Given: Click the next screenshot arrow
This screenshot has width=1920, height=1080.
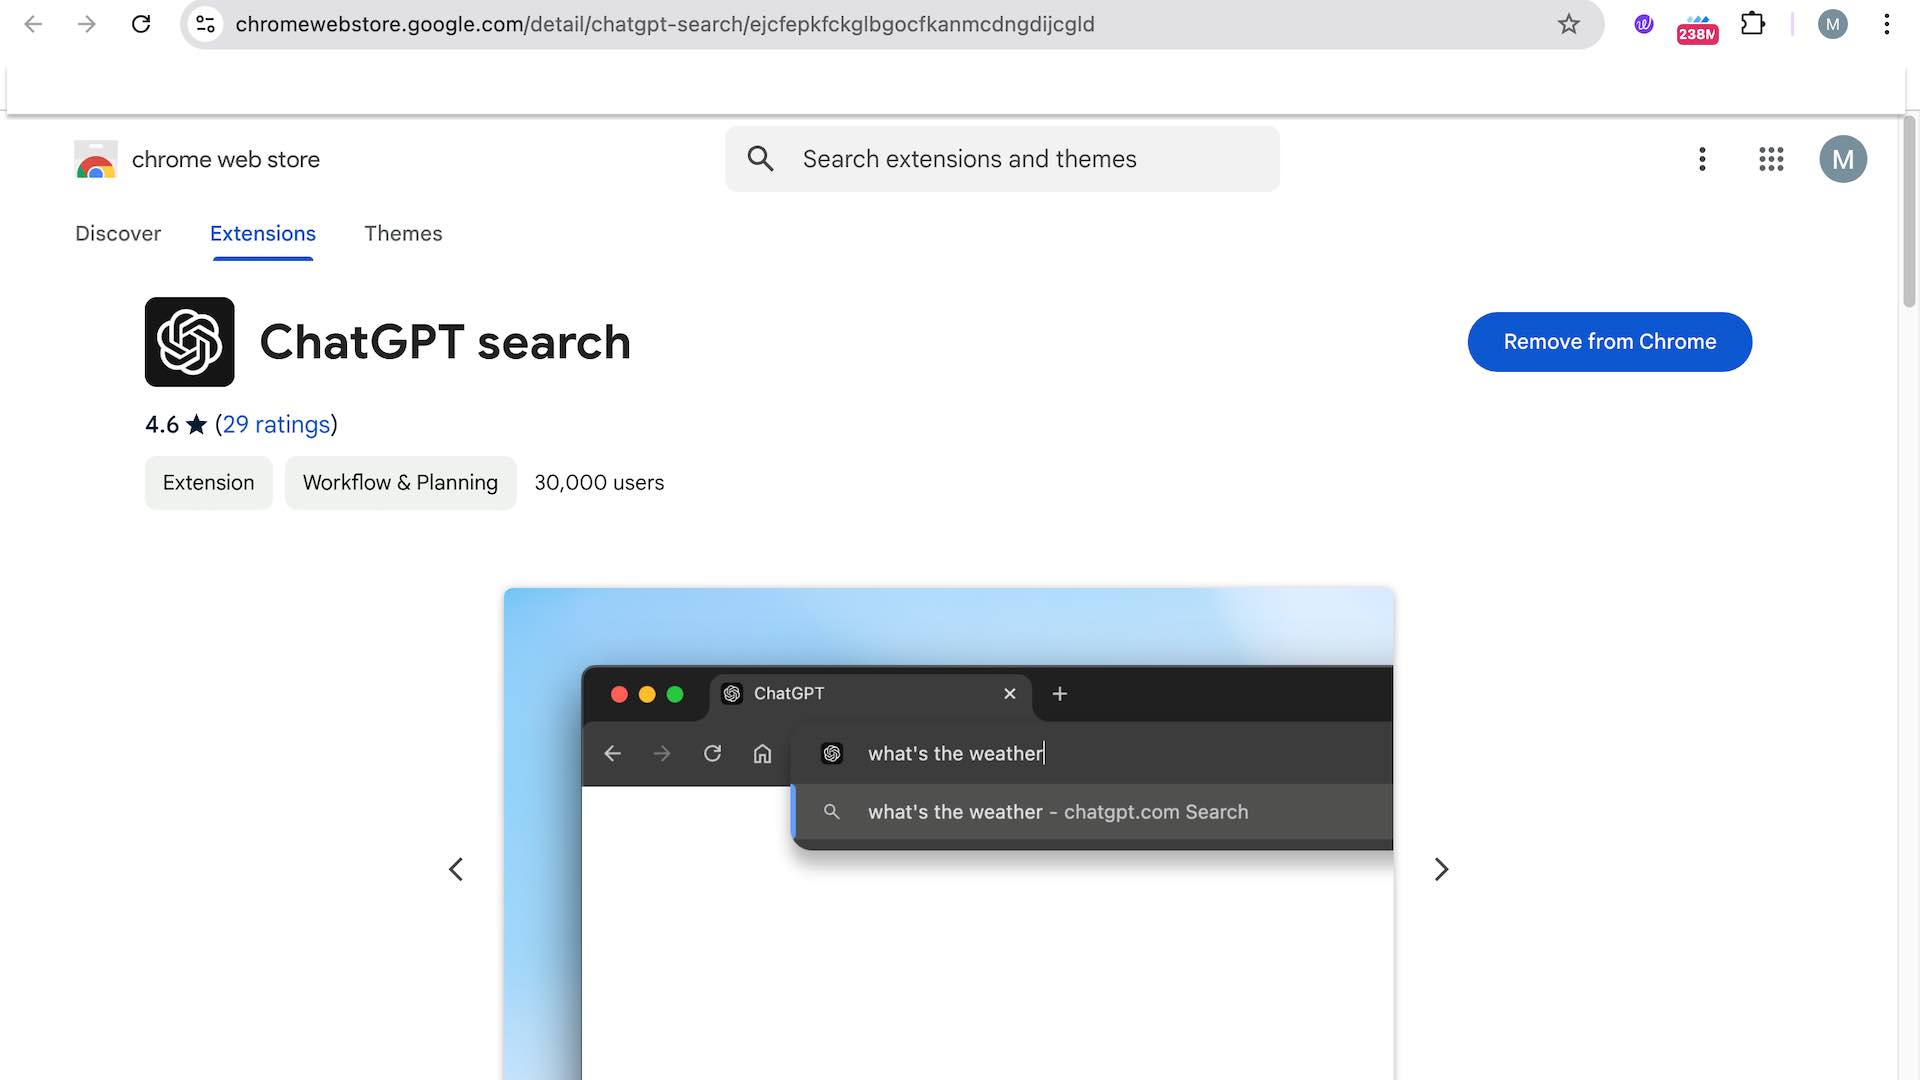Looking at the screenshot, I should pos(1439,869).
